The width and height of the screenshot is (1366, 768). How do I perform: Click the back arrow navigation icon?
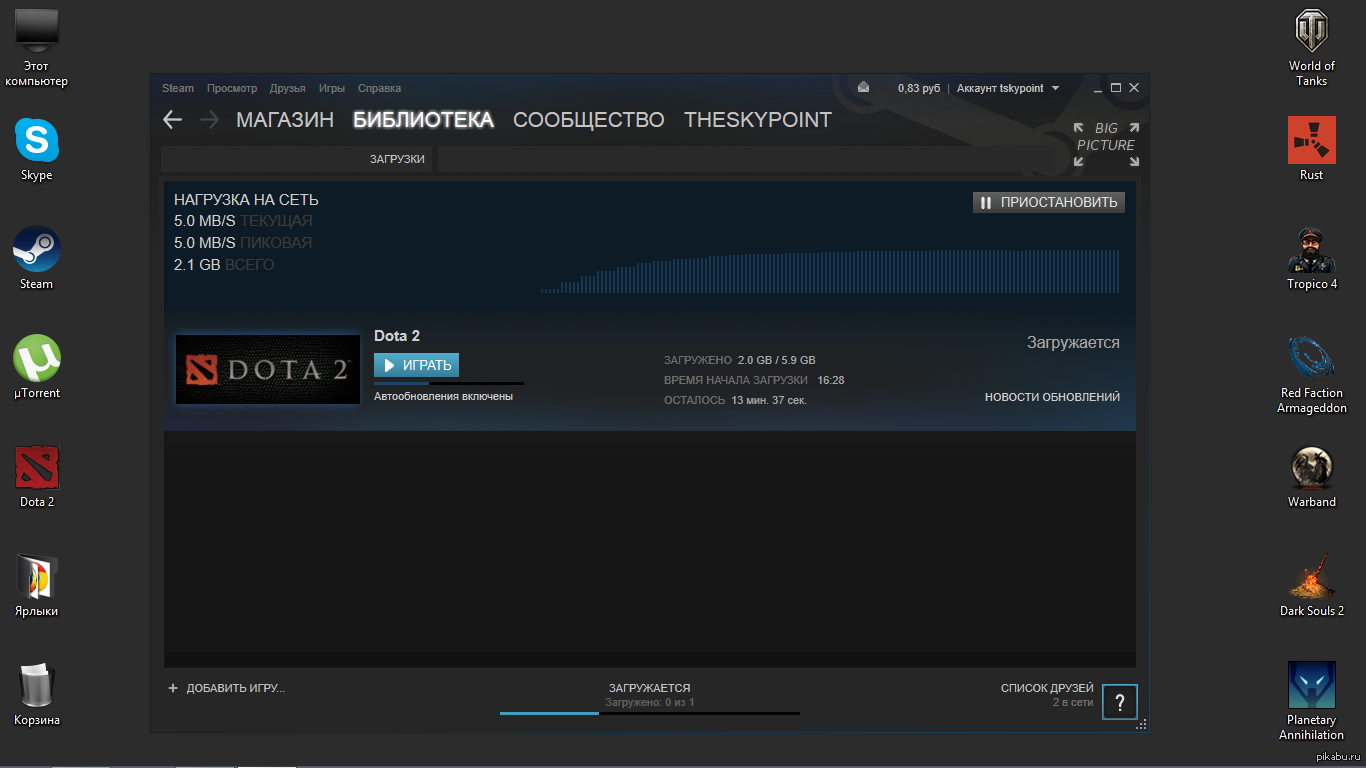click(172, 120)
